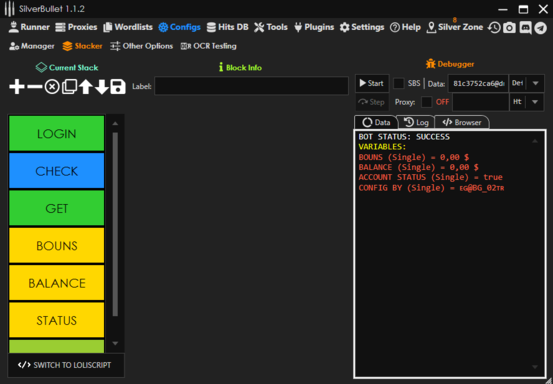The image size is (553, 384).
Task: Open the Settings section
Action: point(362,27)
